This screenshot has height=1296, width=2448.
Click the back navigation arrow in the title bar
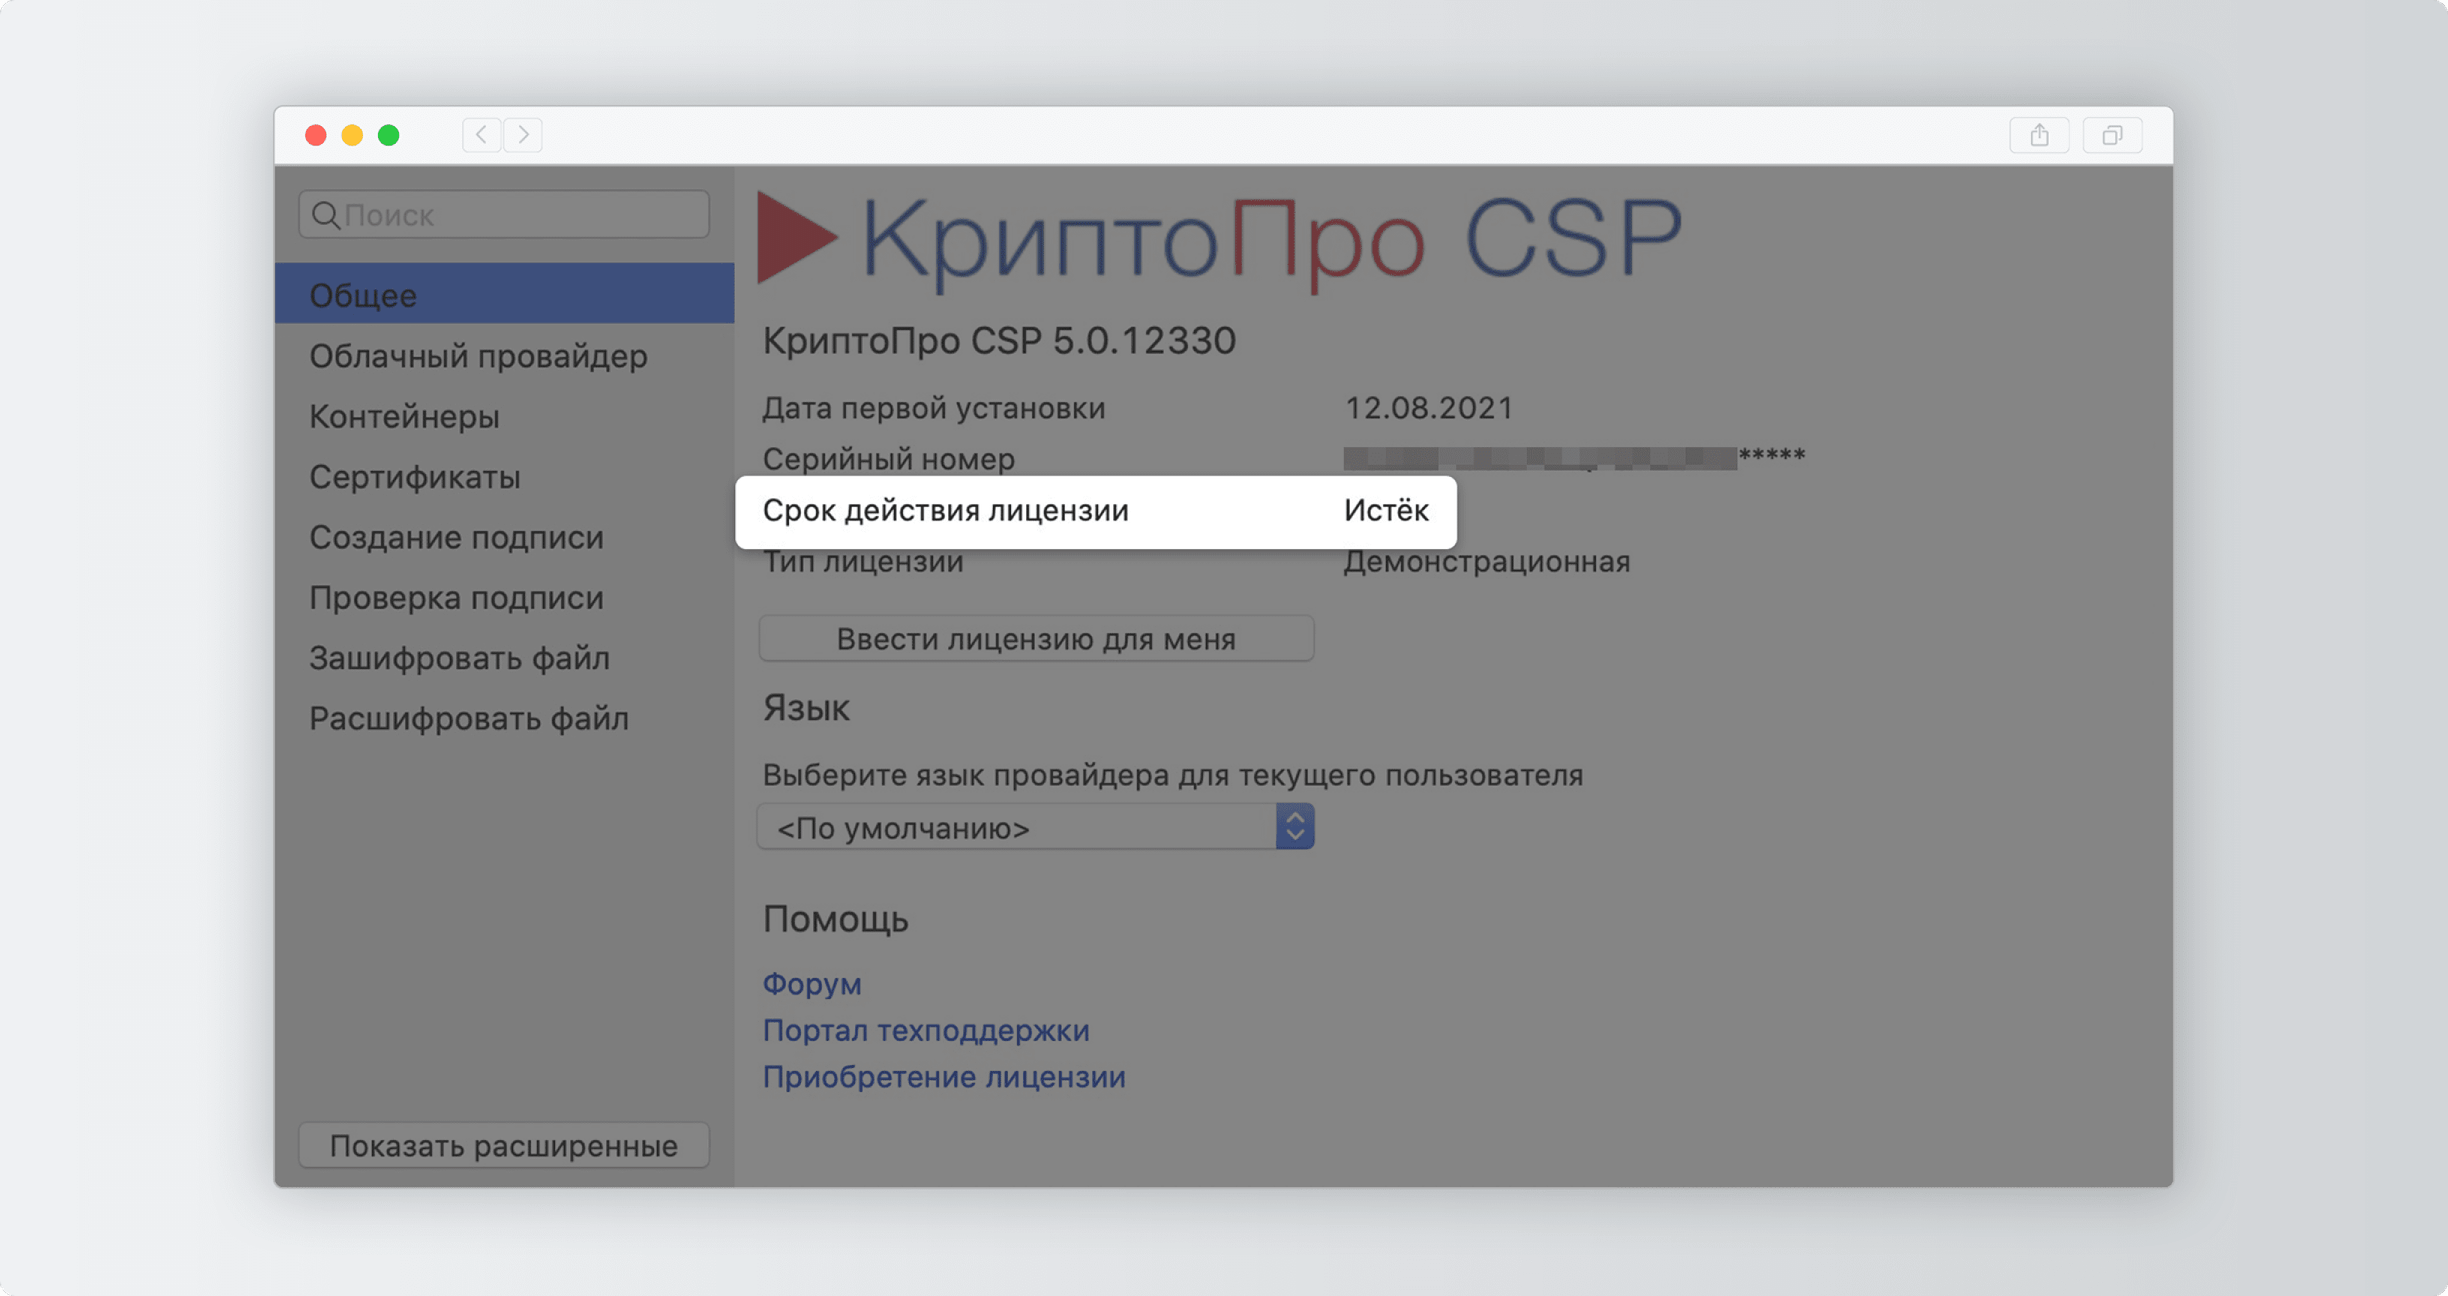482,135
